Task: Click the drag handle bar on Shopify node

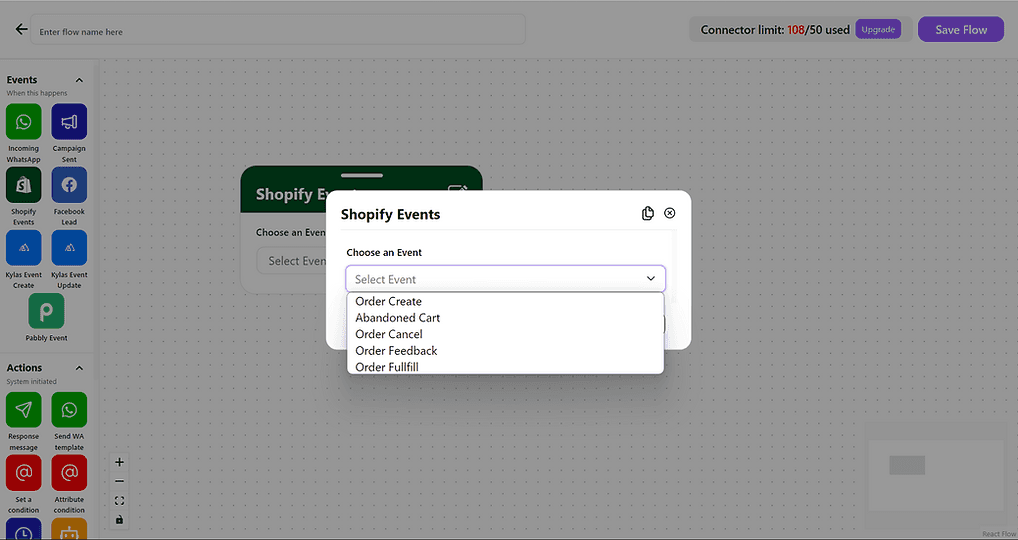Action: (362, 175)
